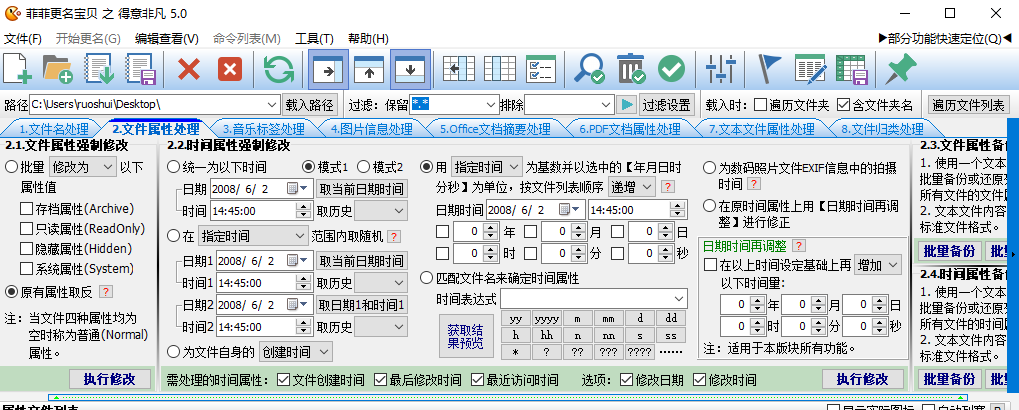
Task: Expand the 时间表达式 combo box
Action: 680,299
